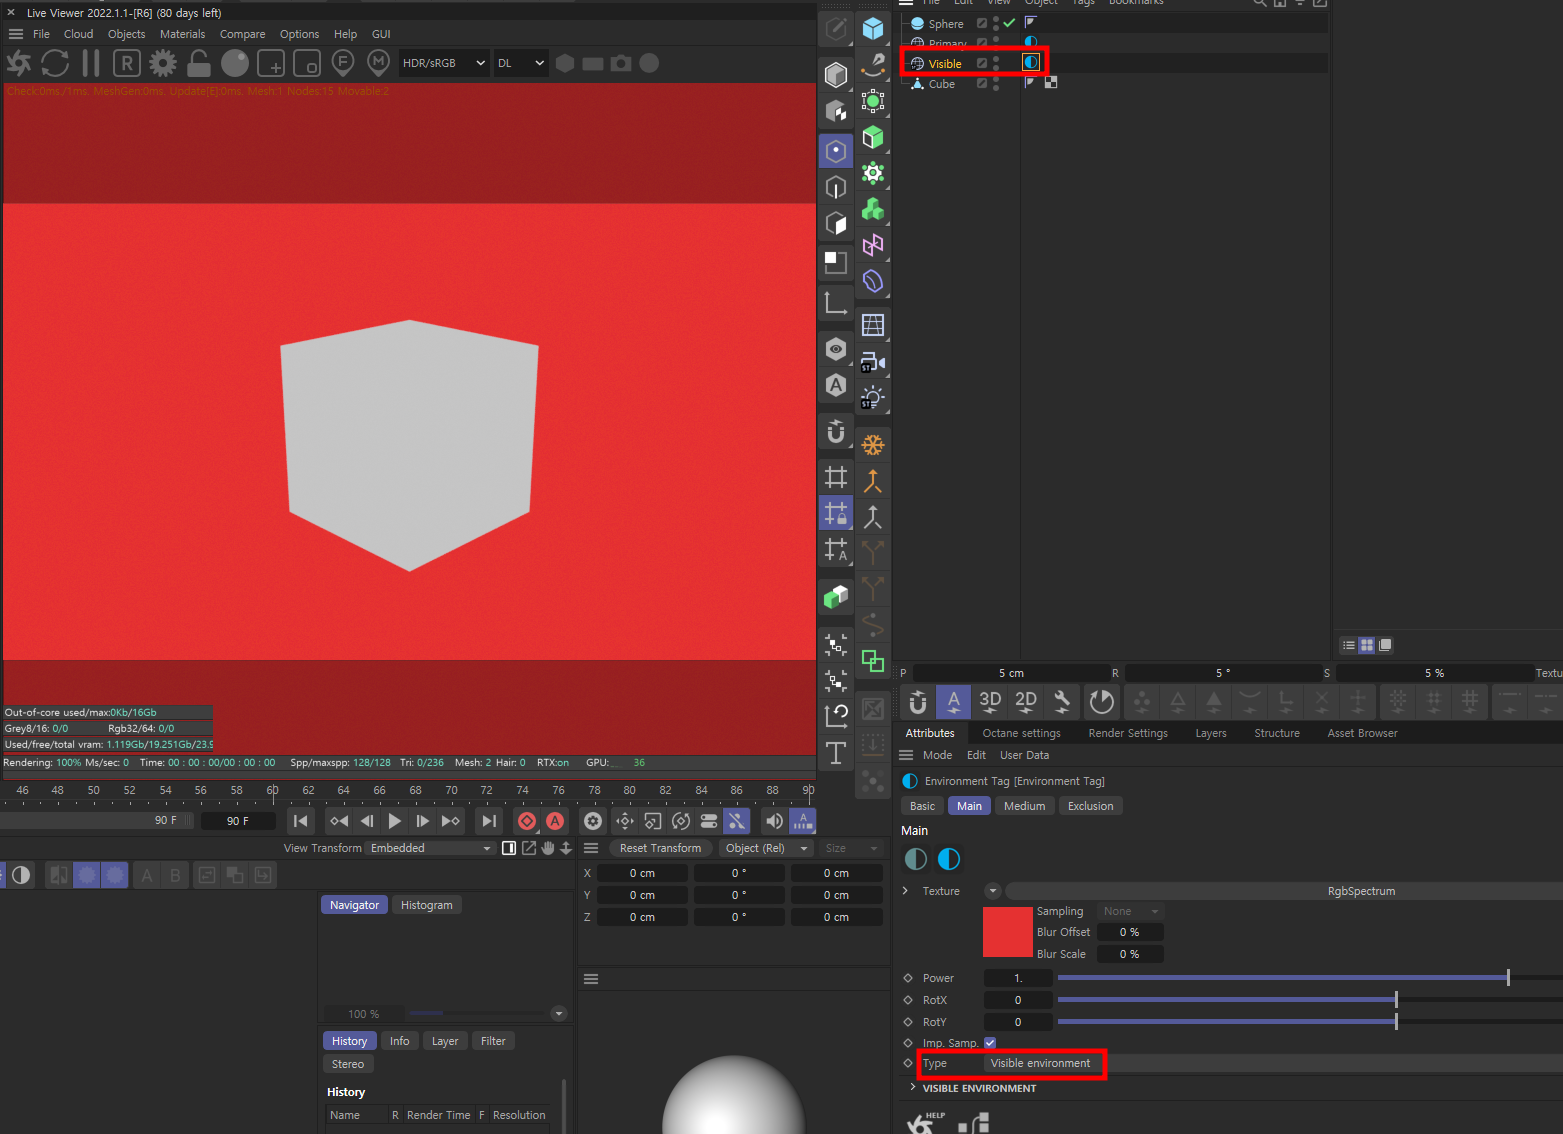Click the auto snapping A icon

click(x=954, y=702)
